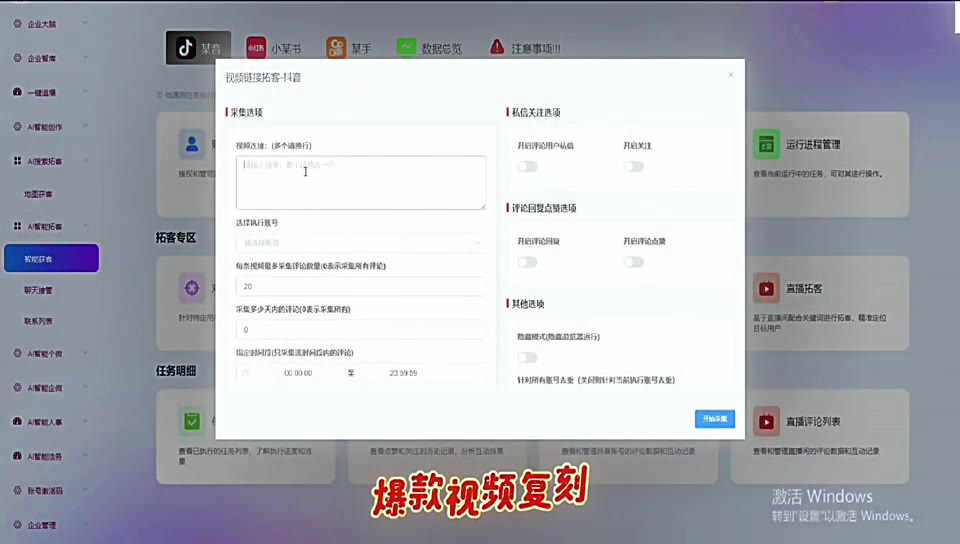Open the 地图获客 submenu item
The width and height of the screenshot is (960, 544).
pos(38,194)
